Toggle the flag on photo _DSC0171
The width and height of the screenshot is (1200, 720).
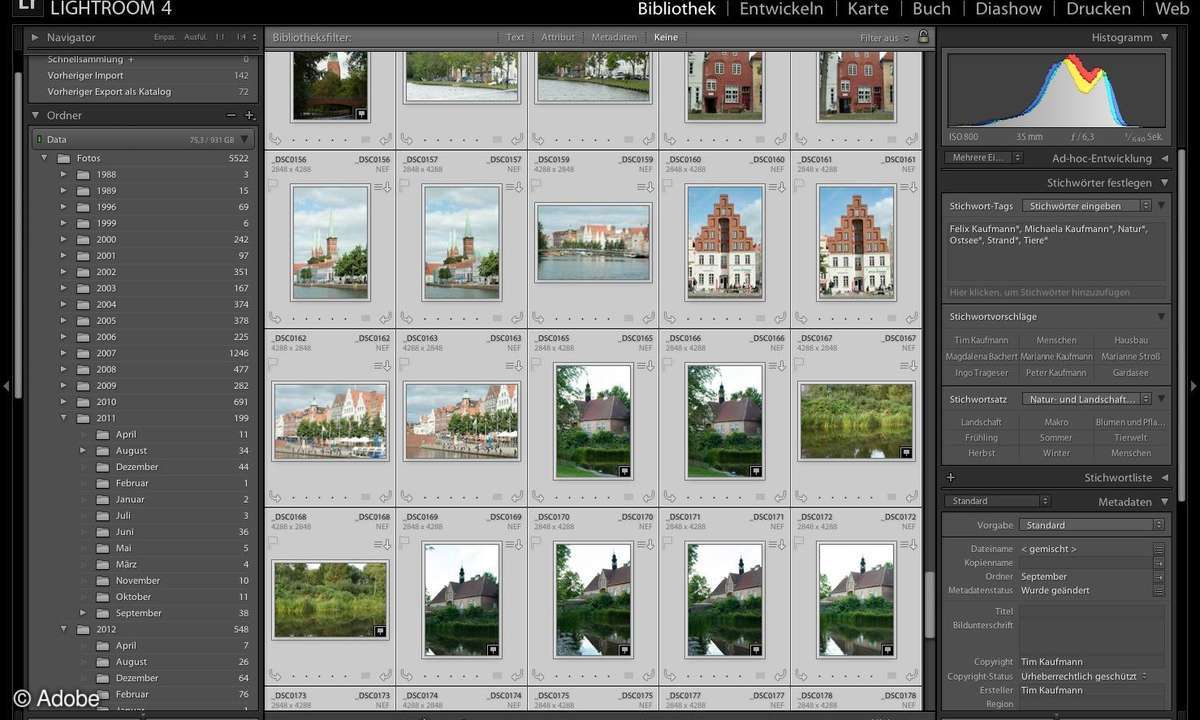tap(666, 542)
